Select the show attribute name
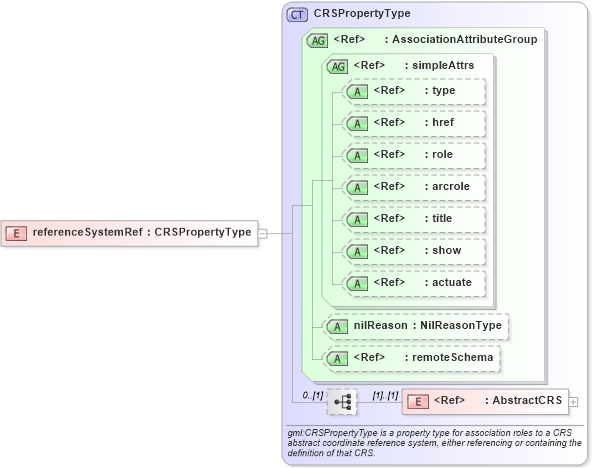Image resolution: width=592 pixels, height=468 pixels. [447, 250]
